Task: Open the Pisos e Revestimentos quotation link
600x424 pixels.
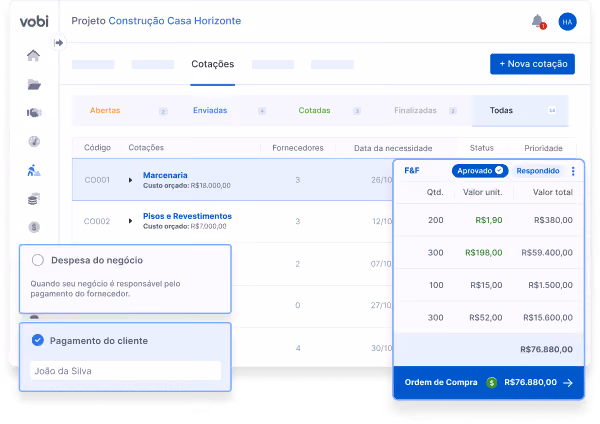Action: coord(187,216)
